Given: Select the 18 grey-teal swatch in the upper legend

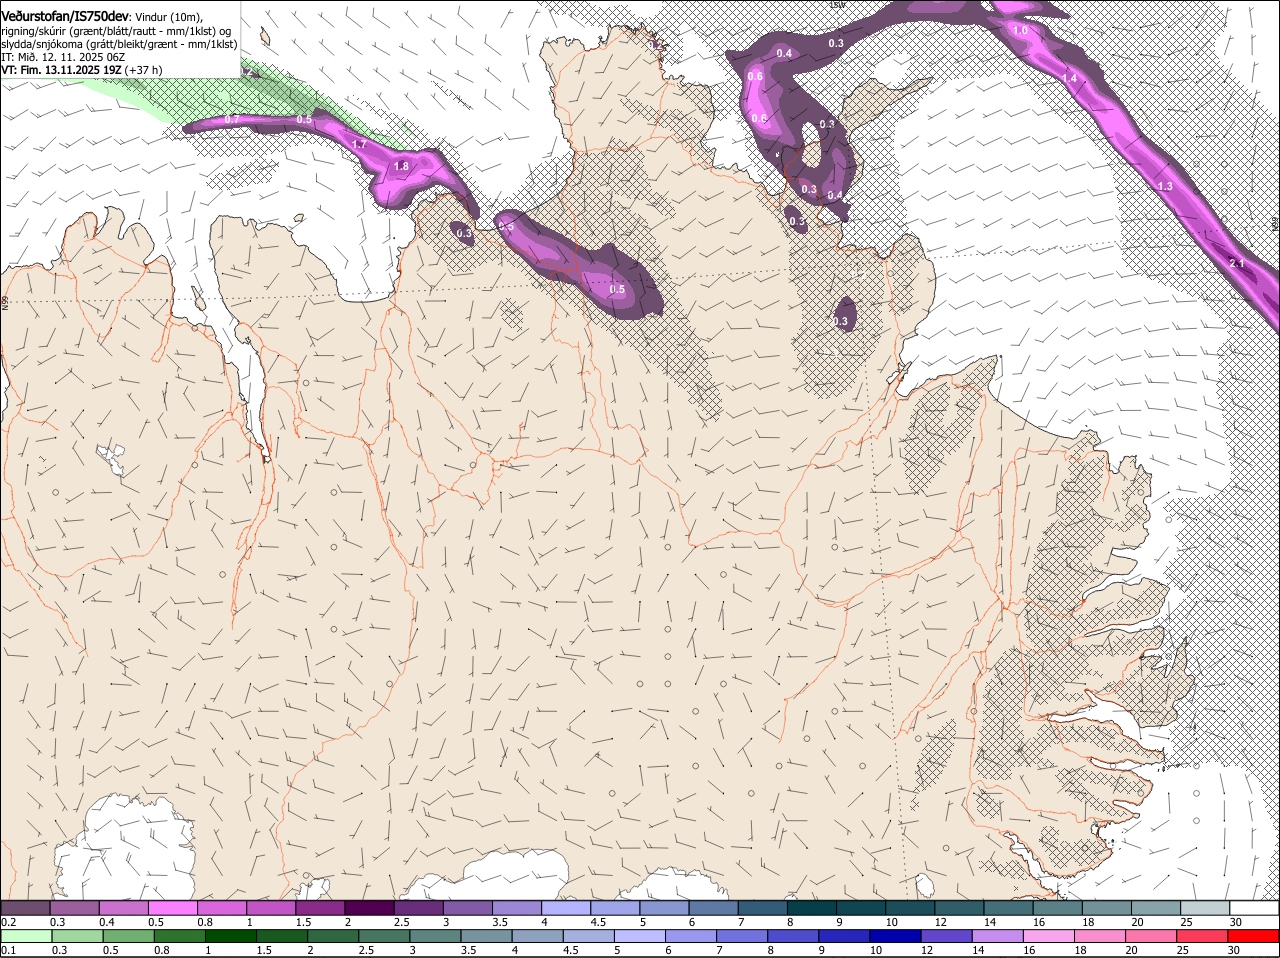Looking at the screenshot, I should point(1106,908).
